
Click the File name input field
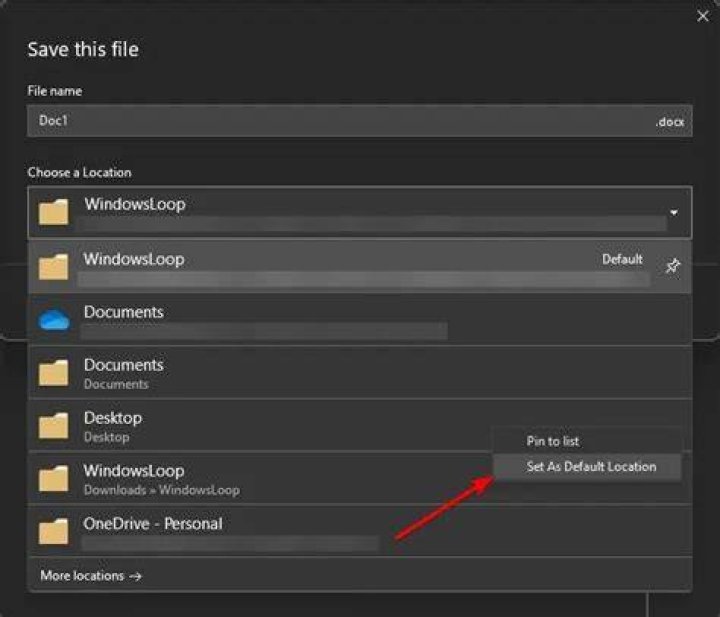[360, 121]
